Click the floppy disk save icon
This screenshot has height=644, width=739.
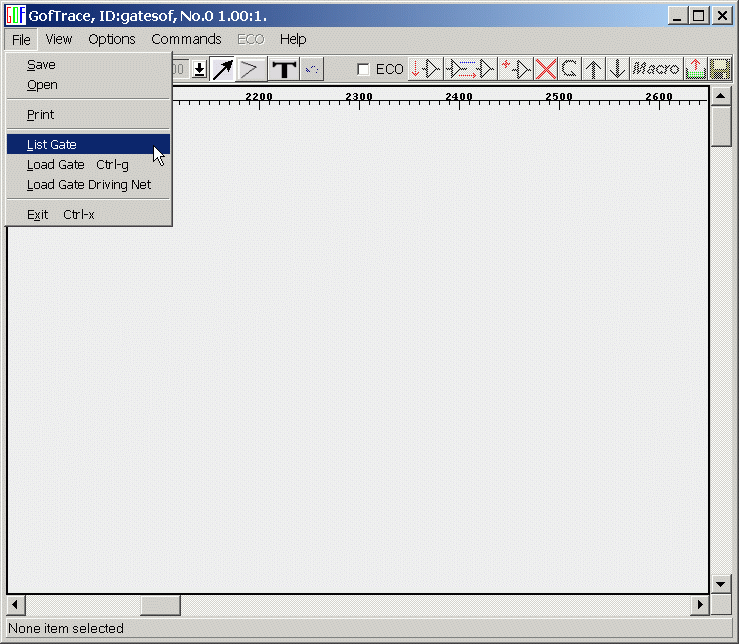719,69
